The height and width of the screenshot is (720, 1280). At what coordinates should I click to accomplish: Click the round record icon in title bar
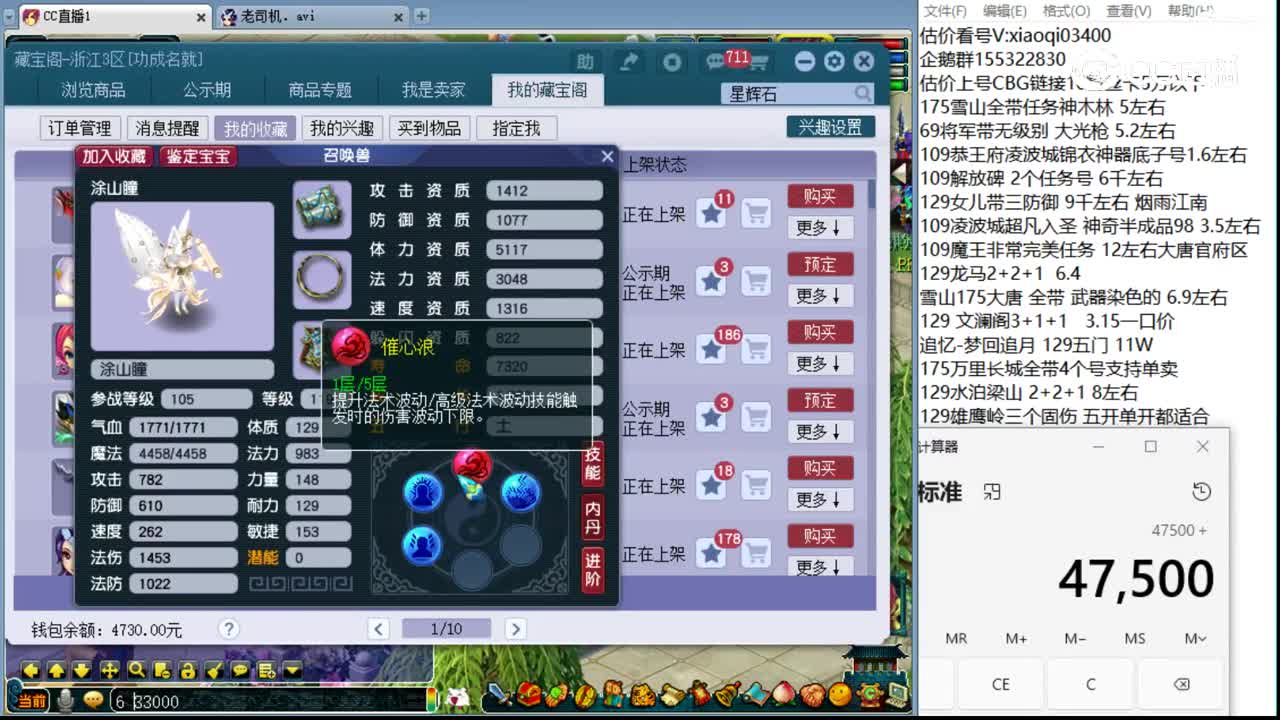(672, 62)
